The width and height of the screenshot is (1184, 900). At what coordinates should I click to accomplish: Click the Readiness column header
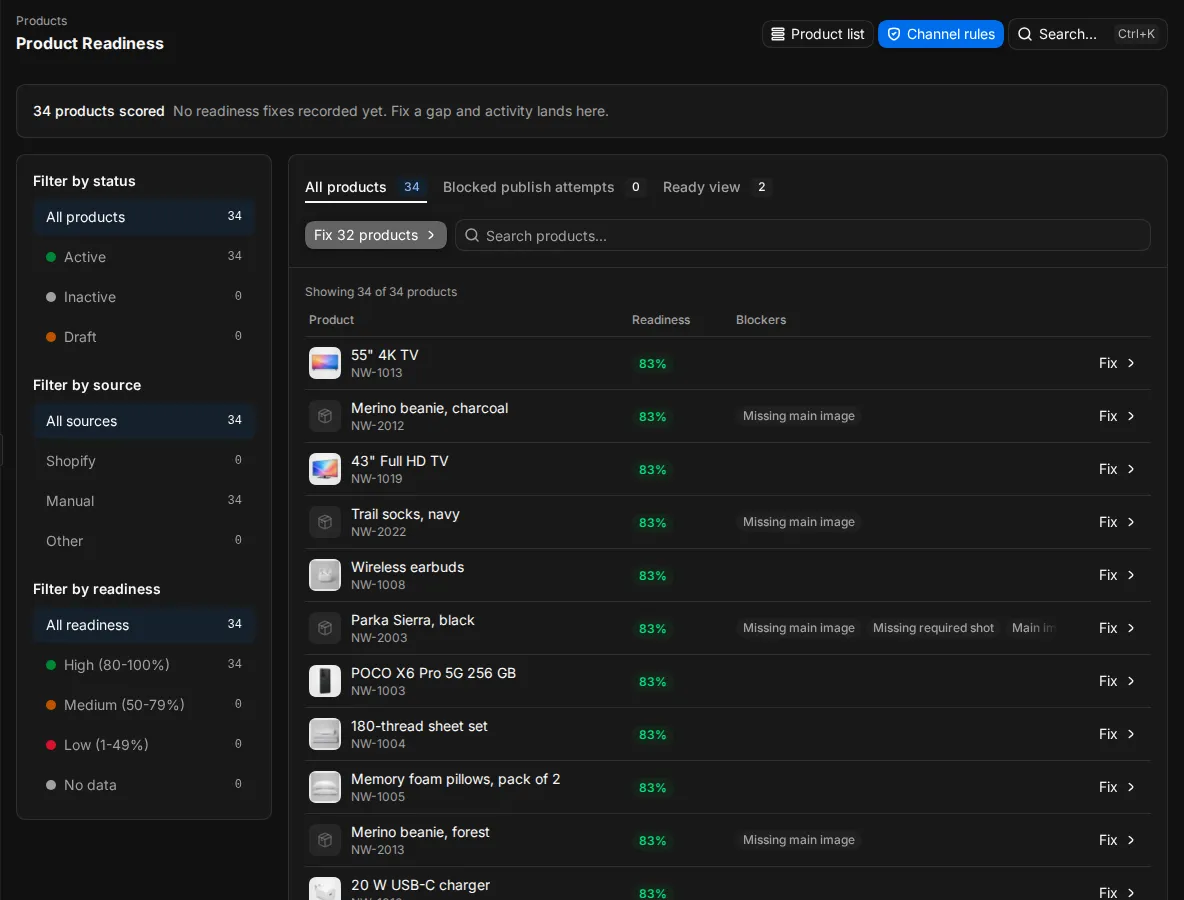tap(661, 320)
